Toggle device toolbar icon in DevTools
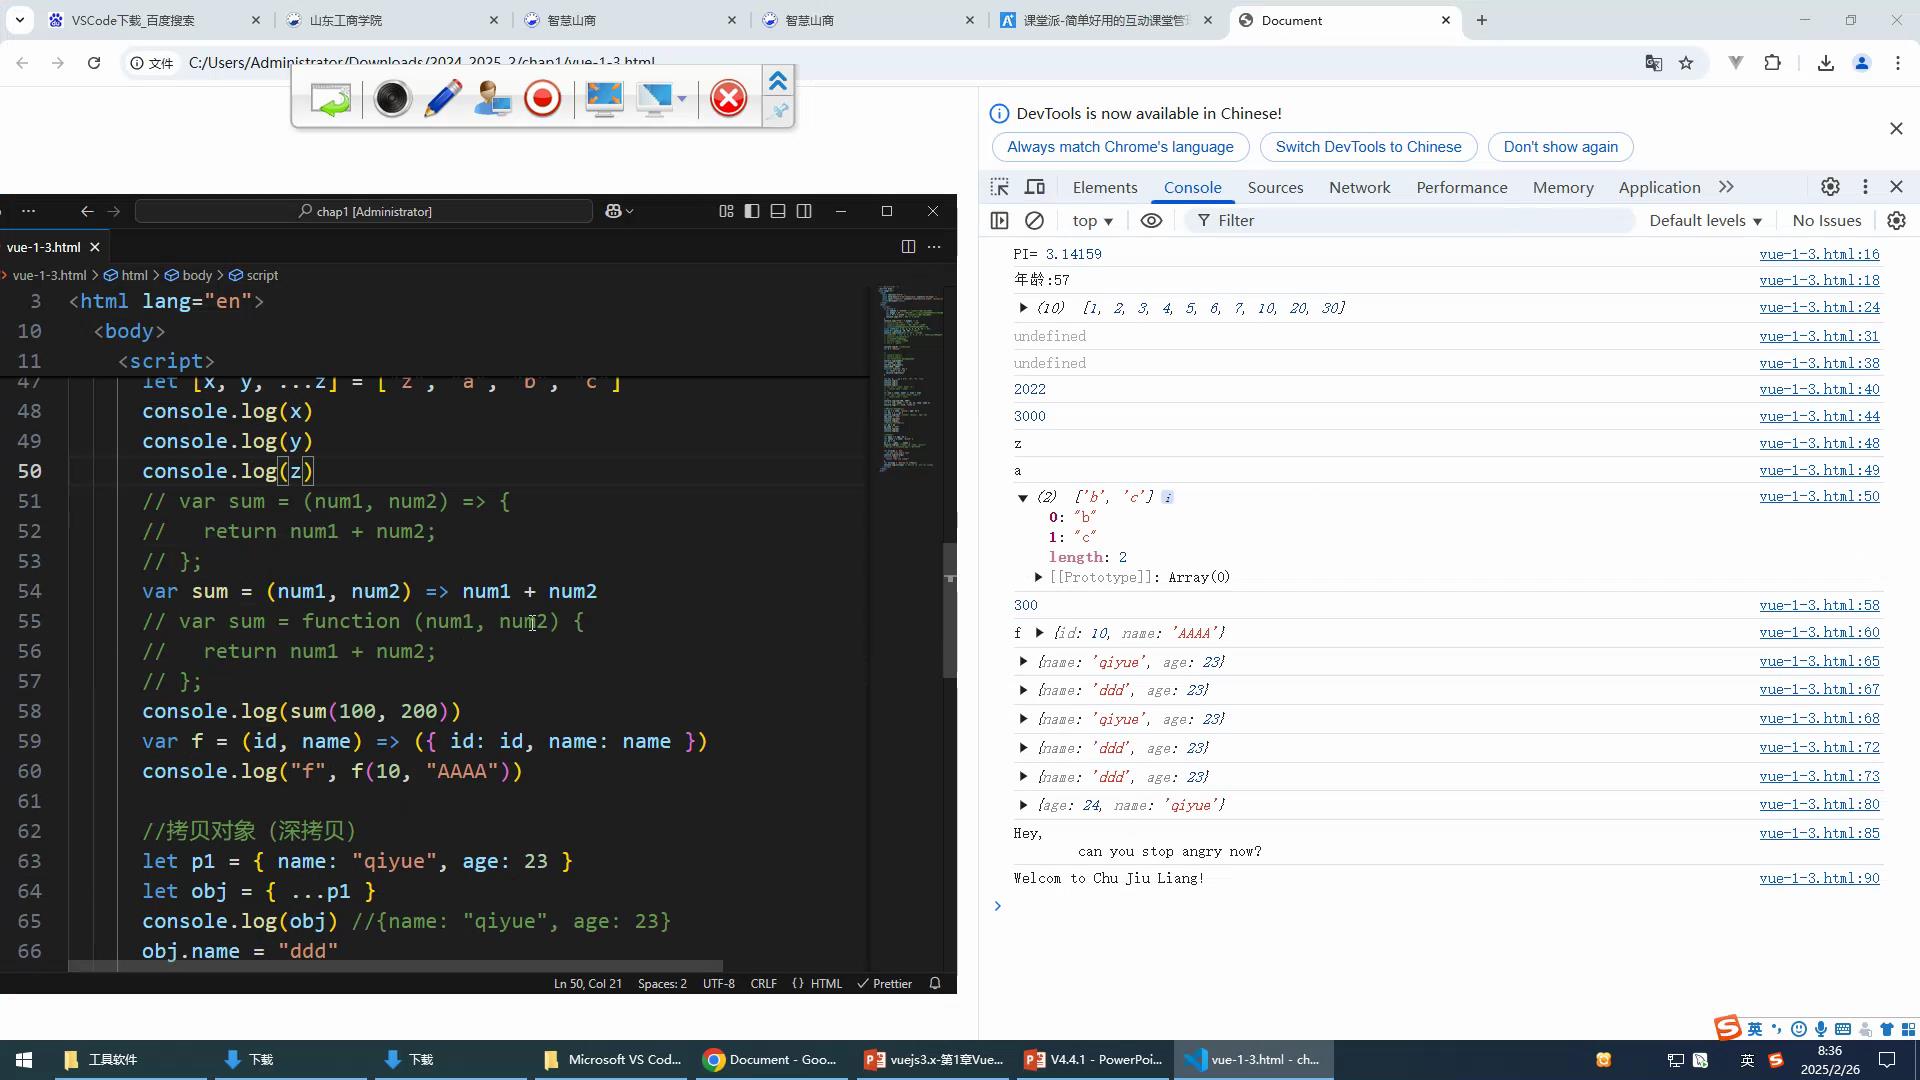This screenshot has height=1080, width=1920. pos(1035,187)
